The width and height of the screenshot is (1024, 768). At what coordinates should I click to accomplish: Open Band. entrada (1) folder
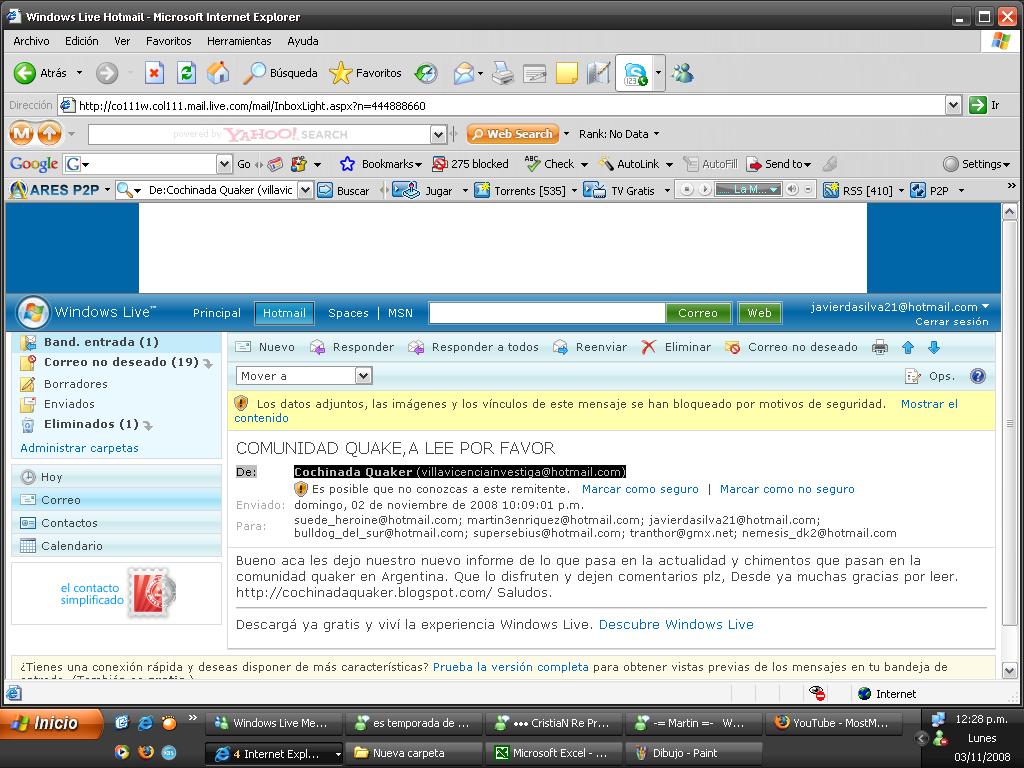click(101, 342)
